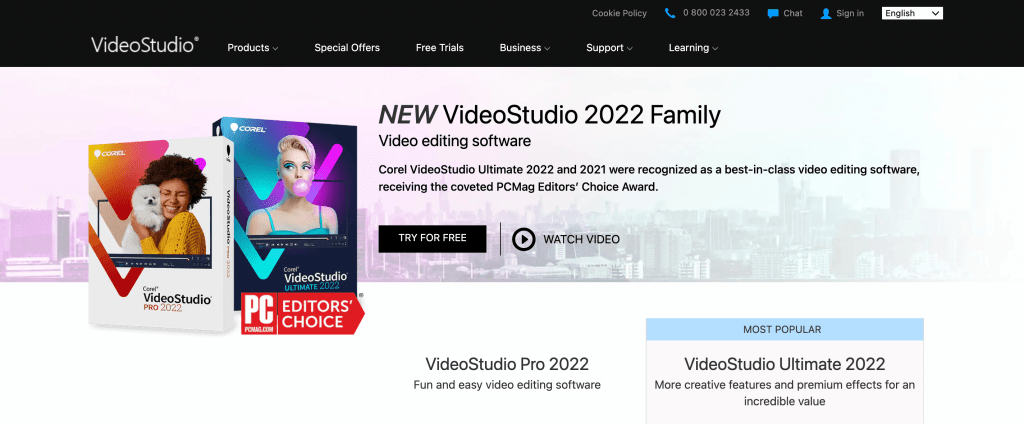Open the Cookie Policy link

tap(619, 13)
